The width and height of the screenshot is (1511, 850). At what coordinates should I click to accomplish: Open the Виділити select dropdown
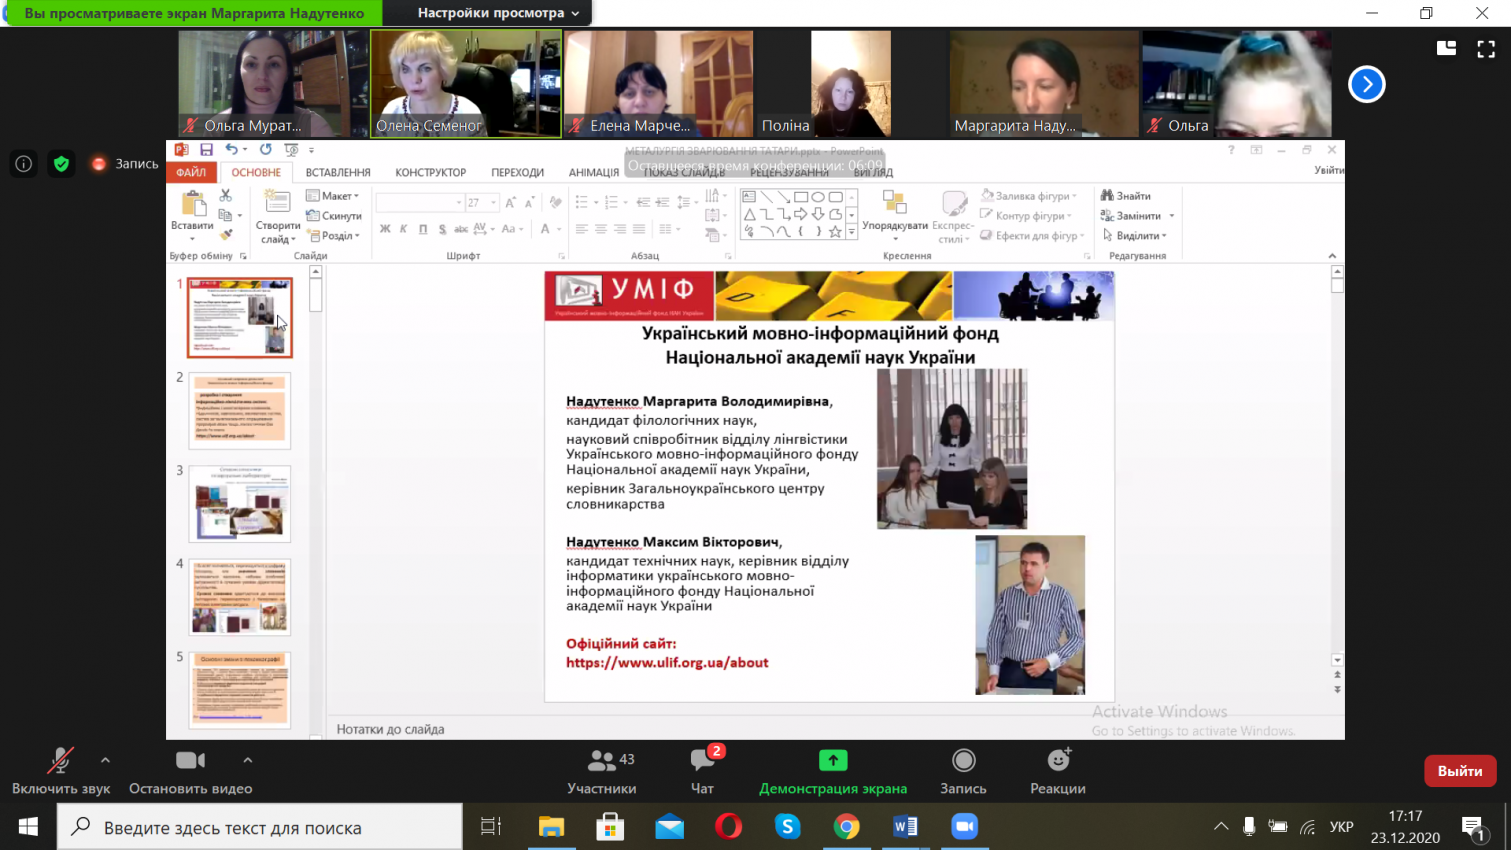(x=1135, y=236)
